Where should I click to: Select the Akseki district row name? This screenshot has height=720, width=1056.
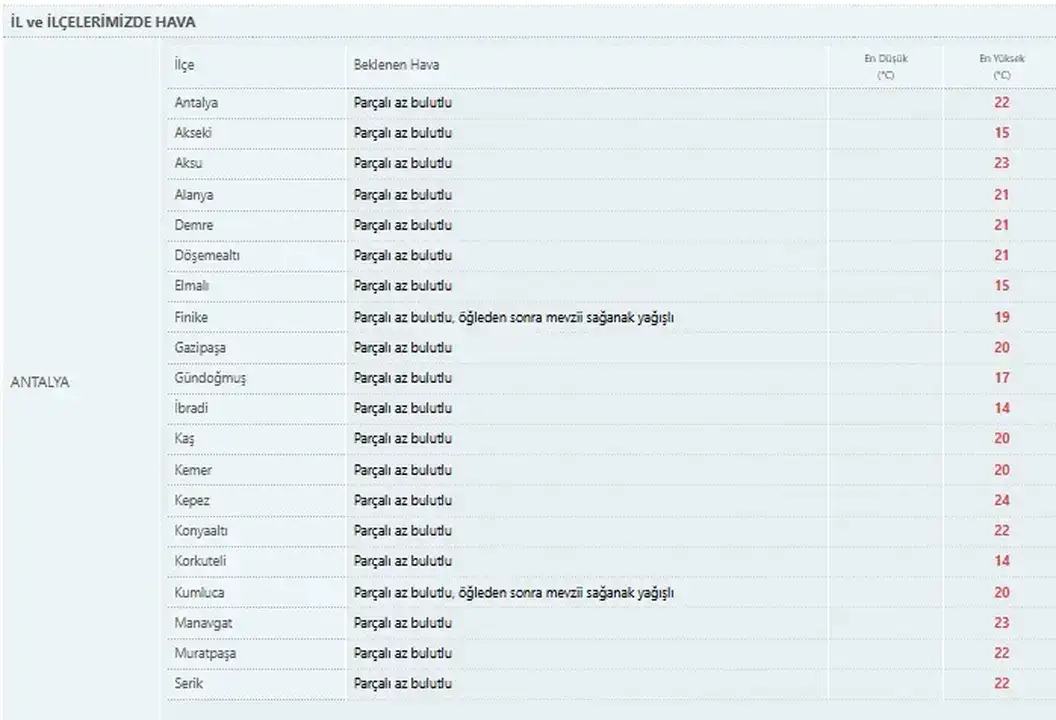click(x=193, y=133)
